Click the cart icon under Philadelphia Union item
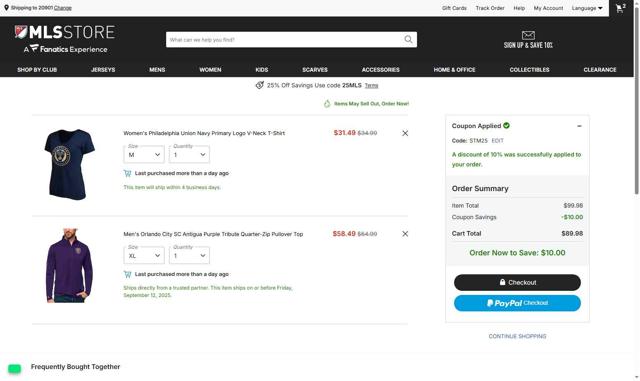The height and width of the screenshot is (381, 640). tap(127, 174)
